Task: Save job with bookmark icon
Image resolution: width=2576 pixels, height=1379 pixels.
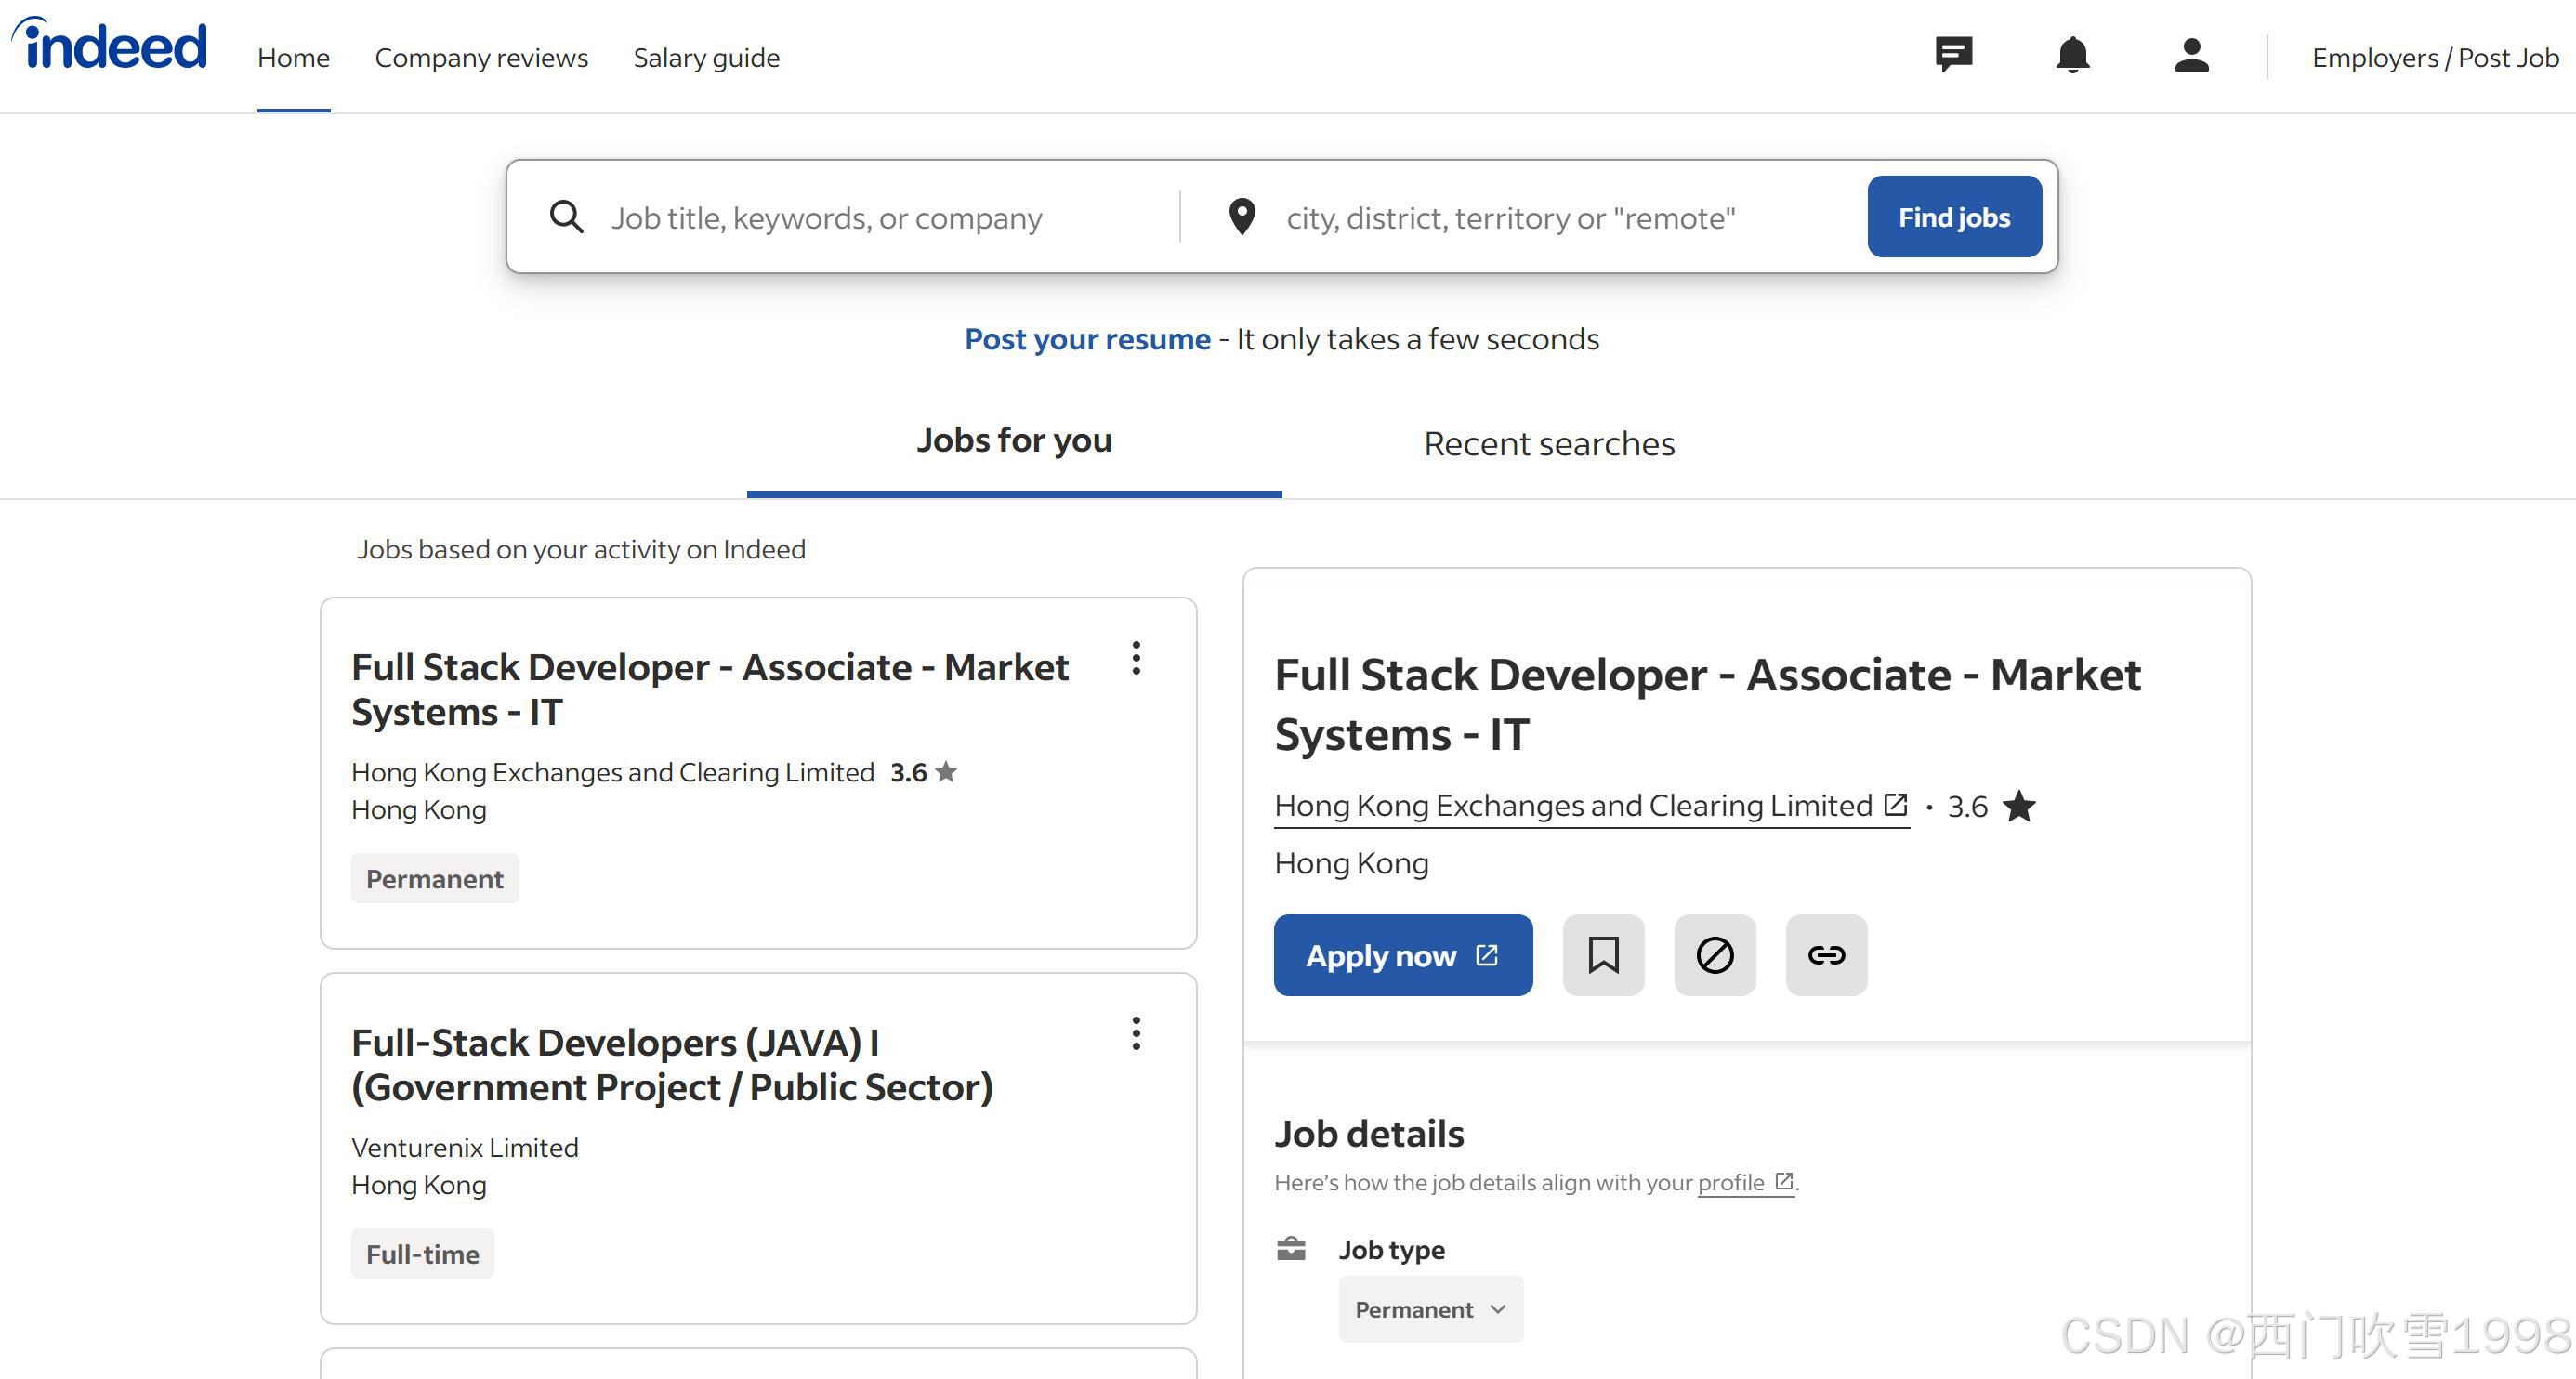Action: point(1603,955)
